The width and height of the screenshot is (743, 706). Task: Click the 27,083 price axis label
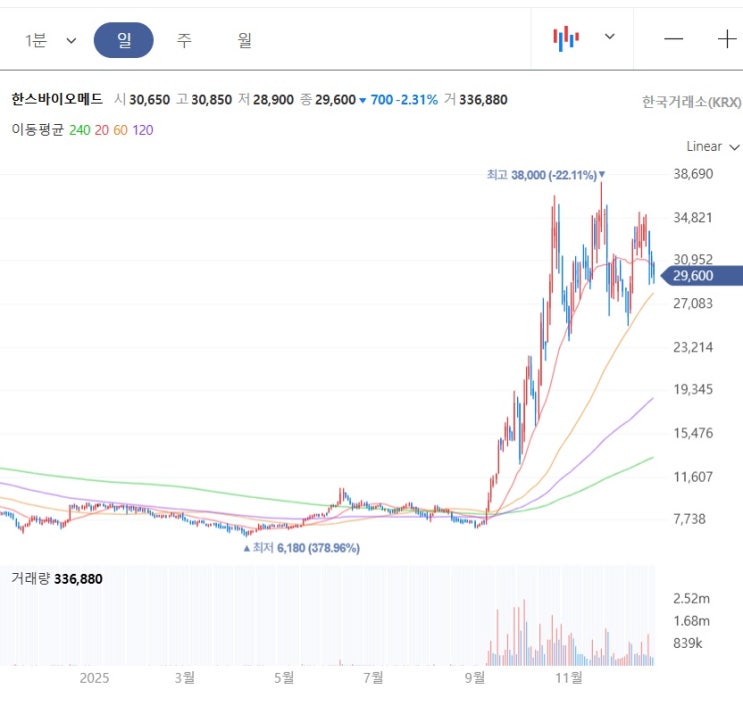[693, 303]
